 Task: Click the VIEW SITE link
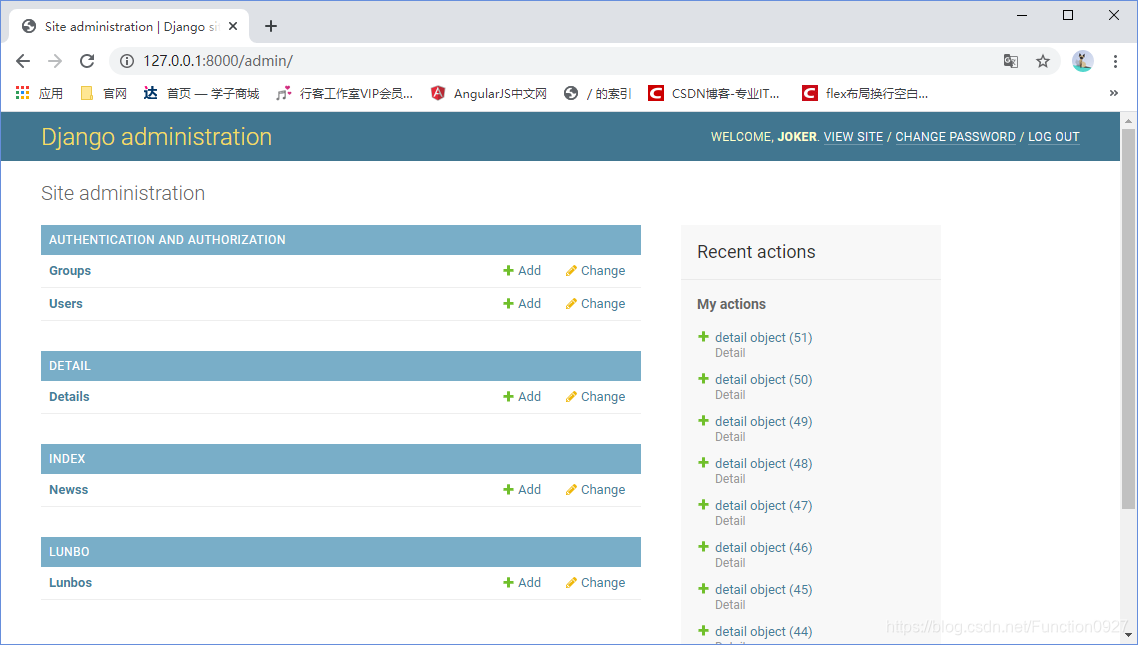pyautogui.click(x=854, y=137)
